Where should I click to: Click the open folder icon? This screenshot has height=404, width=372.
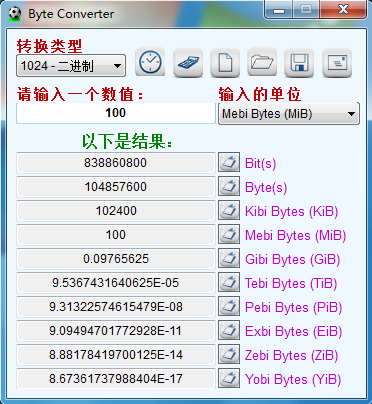coord(262,62)
